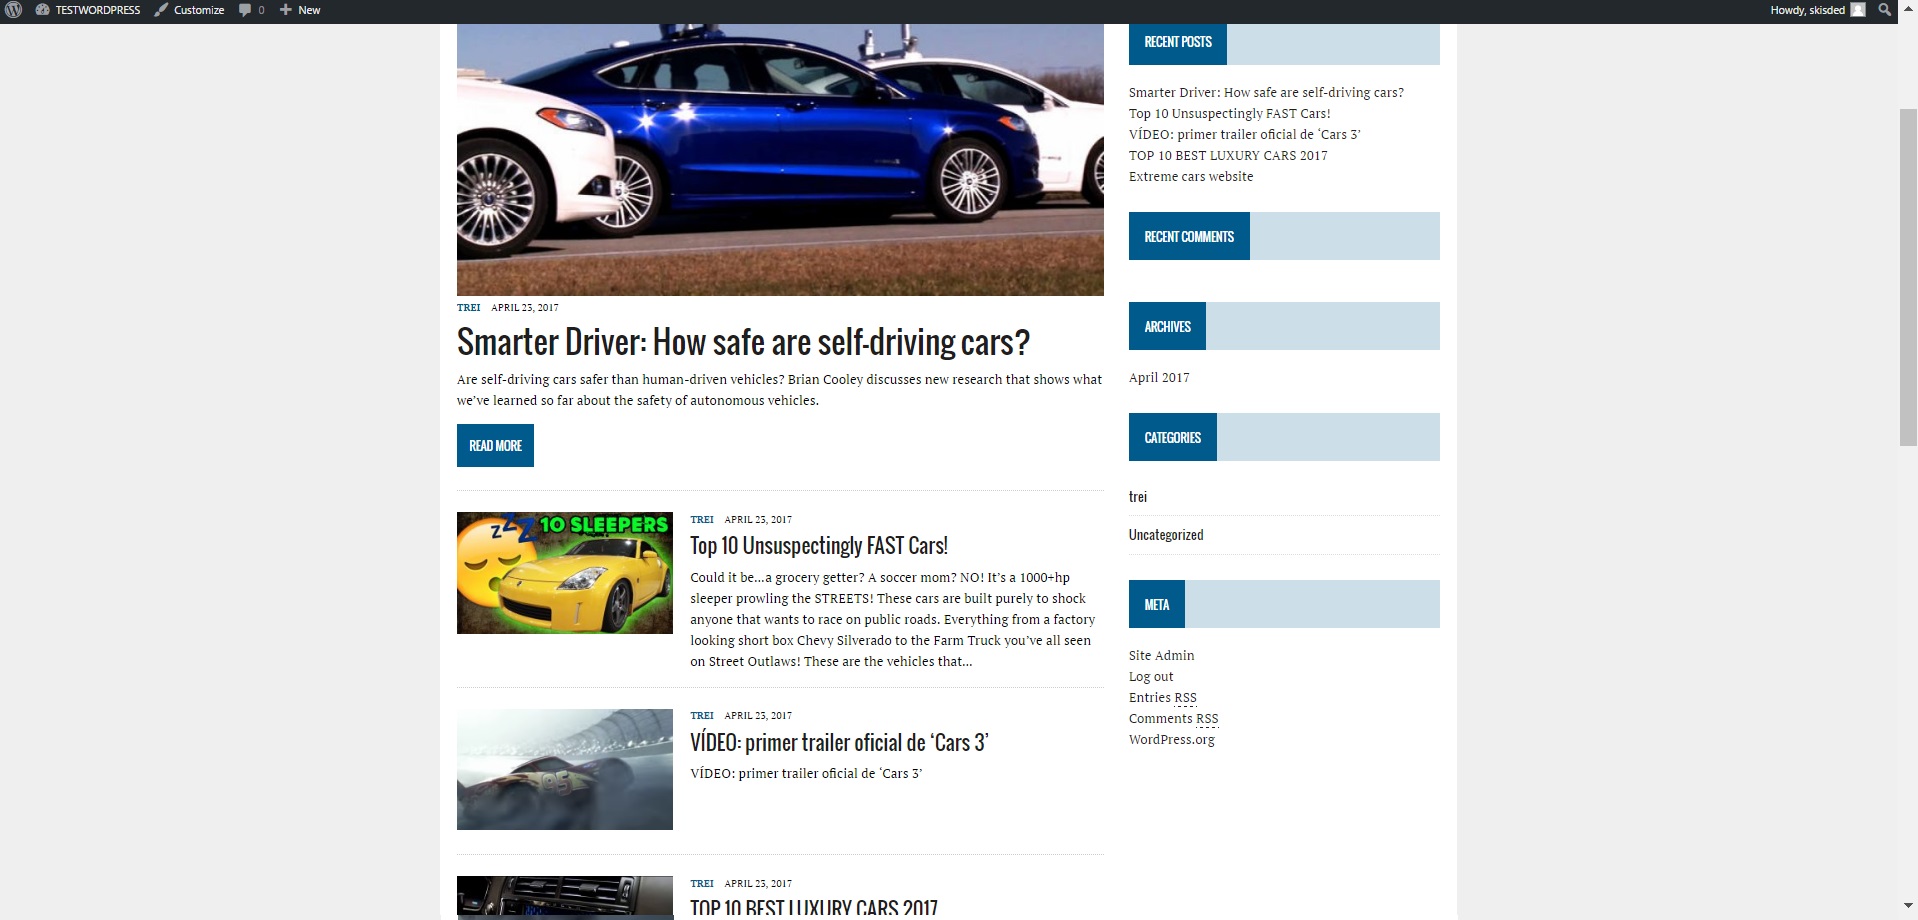Open Extreme cars website in Recent Posts
Screen dimensions: 1918x920
point(1191,177)
